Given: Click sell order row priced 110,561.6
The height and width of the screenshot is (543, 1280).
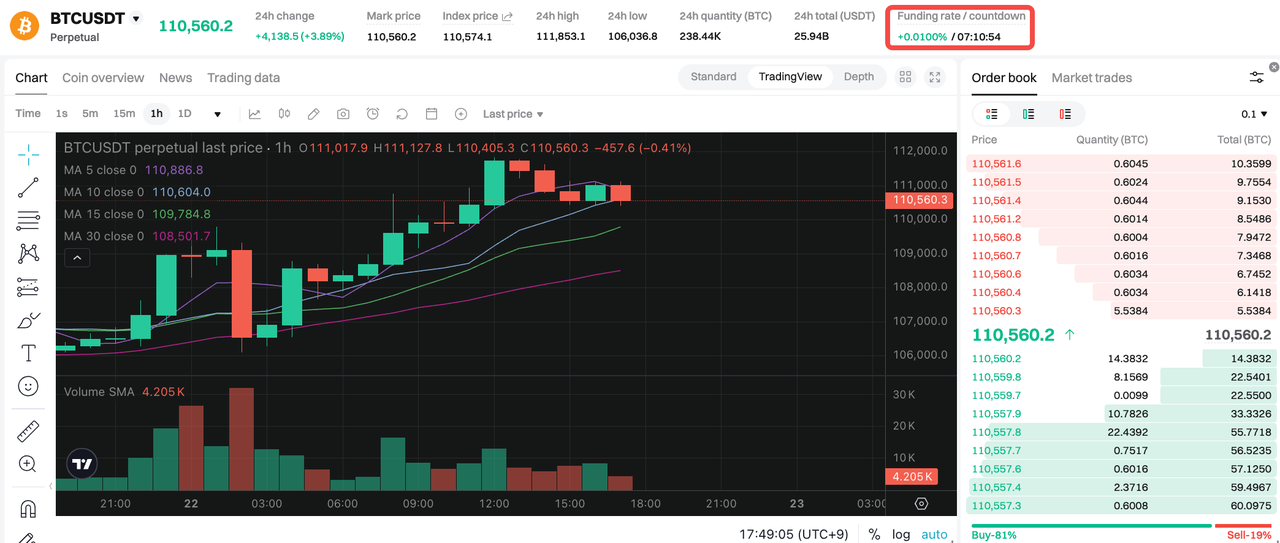Looking at the screenshot, I should tap(1121, 164).
